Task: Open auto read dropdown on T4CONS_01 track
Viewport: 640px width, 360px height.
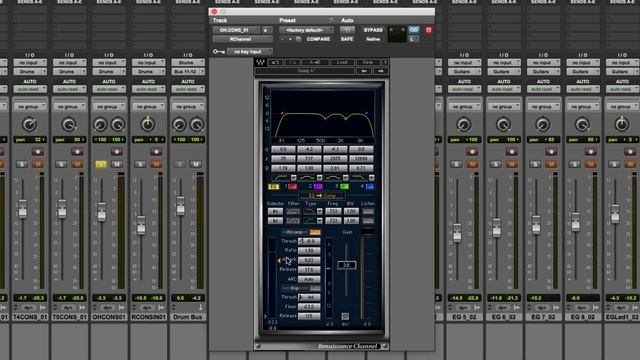Action: pyautogui.click(x=29, y=89)
